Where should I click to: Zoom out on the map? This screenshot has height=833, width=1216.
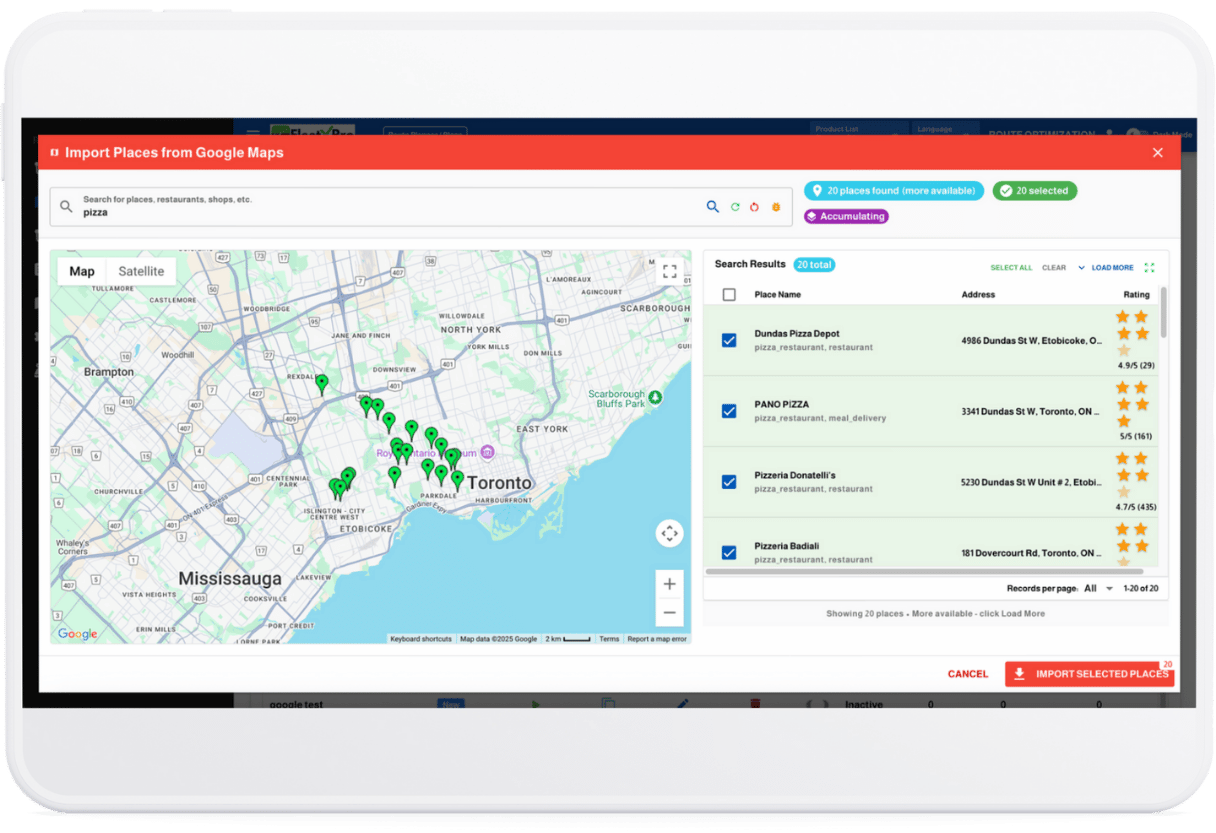click(670, 612)
